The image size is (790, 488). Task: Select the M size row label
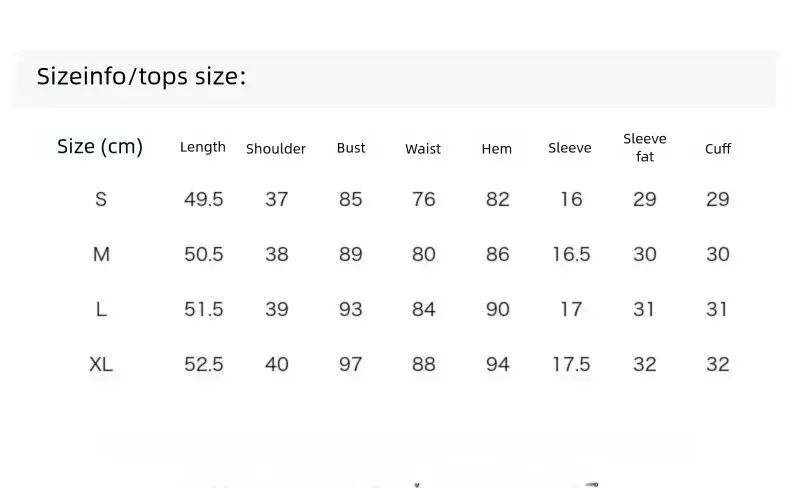(x=101, y=254)
